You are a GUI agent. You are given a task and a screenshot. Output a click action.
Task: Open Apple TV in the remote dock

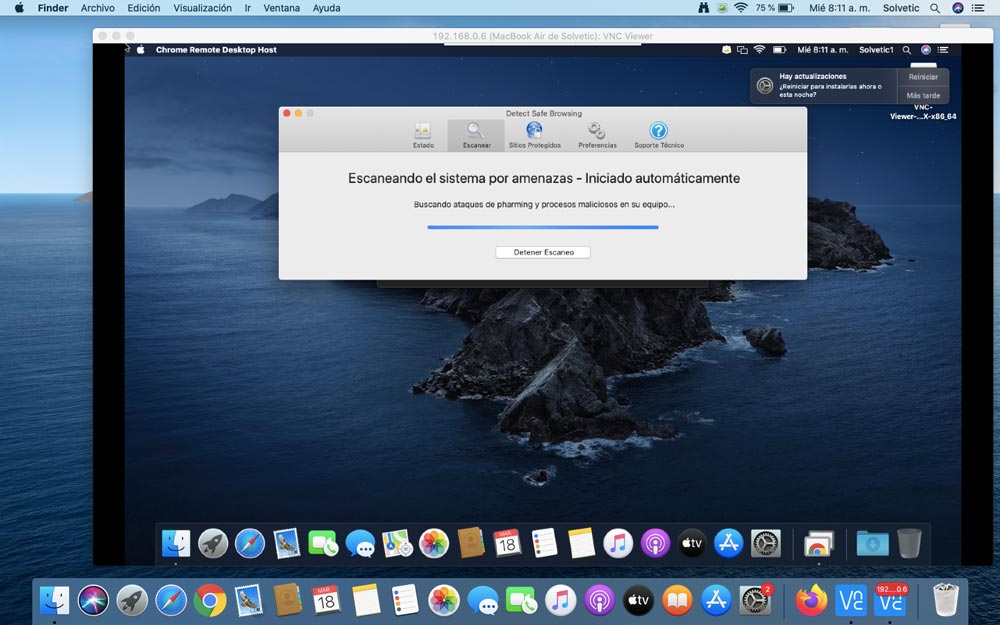[x=691, y=544]
